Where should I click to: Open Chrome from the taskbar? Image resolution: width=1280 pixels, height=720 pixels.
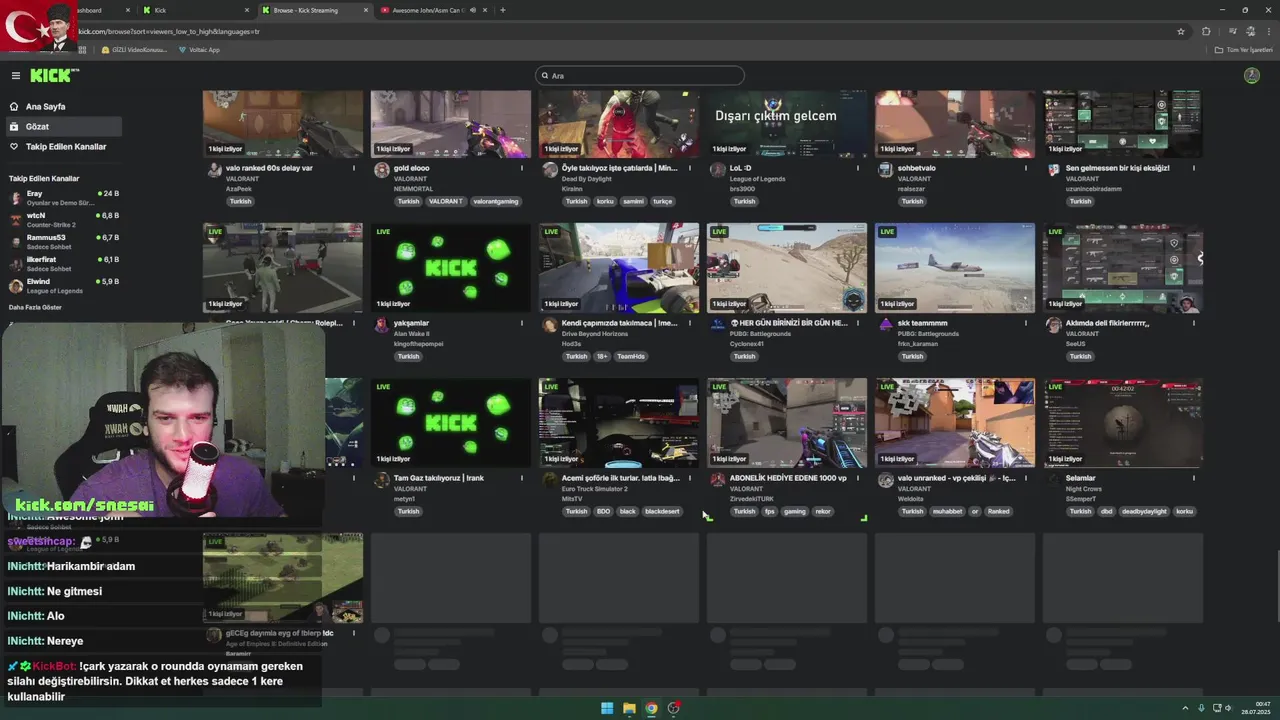tap(651, 708)
